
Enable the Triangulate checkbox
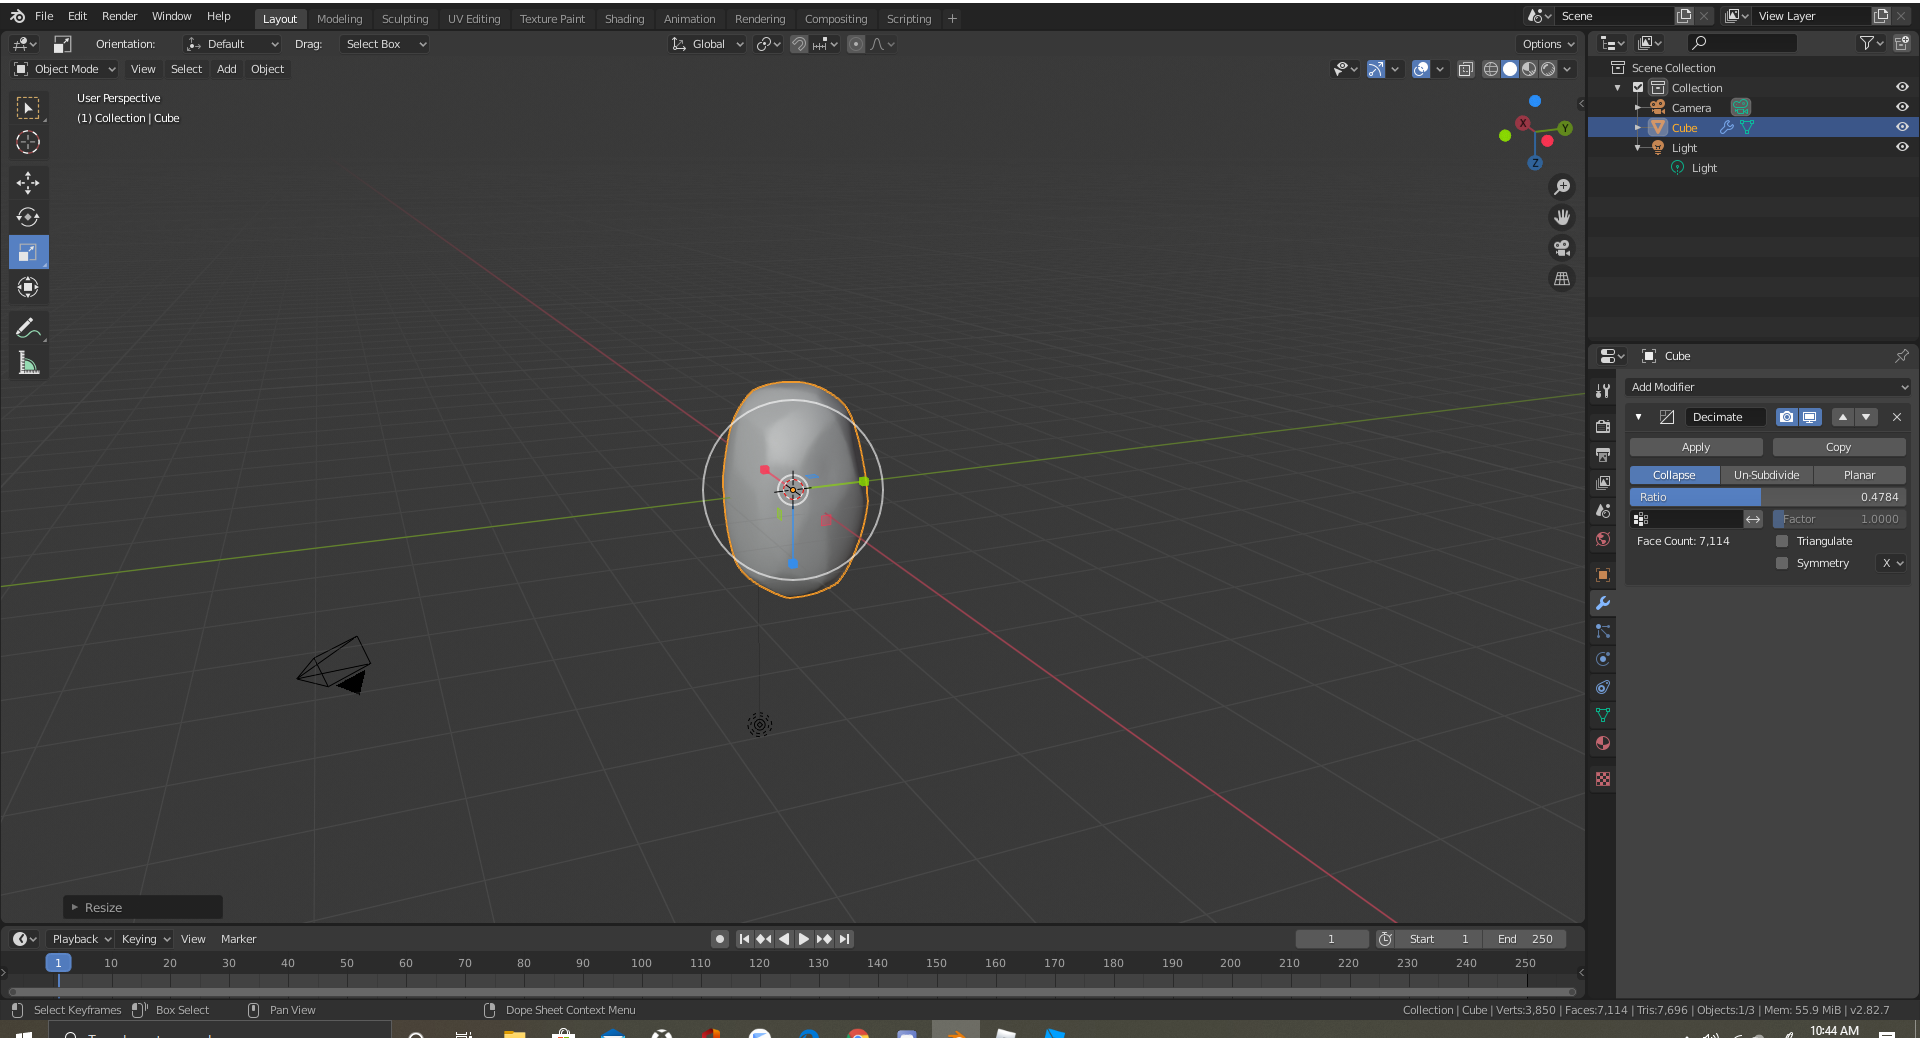pos(1782,541)
